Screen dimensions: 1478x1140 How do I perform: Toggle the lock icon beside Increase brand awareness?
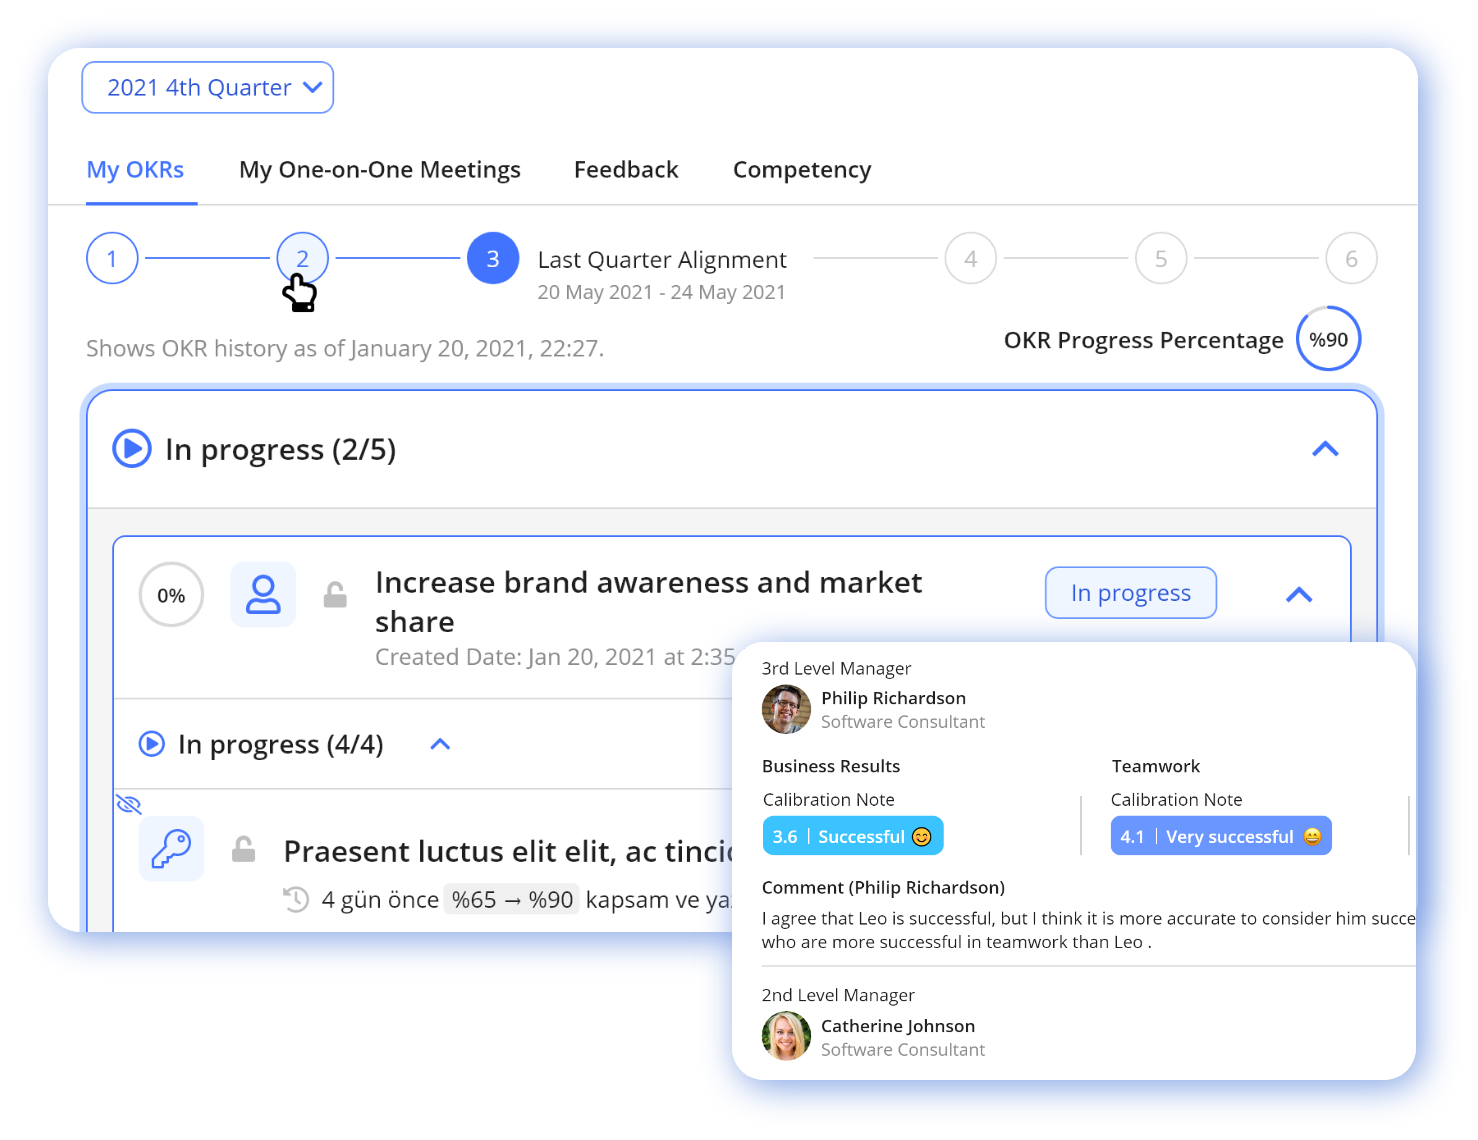tap(335, 595)
